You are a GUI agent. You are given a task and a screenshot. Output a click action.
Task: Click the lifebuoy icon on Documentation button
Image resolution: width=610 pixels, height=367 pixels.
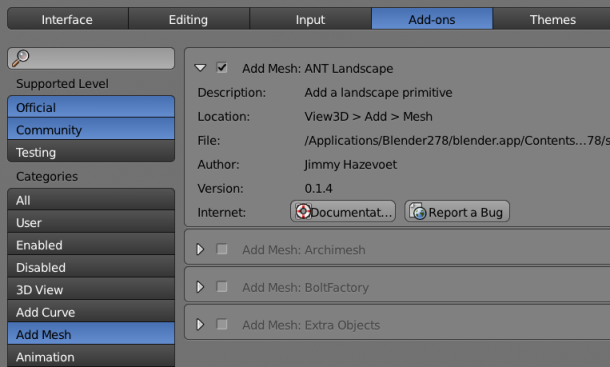pos(303,212)
